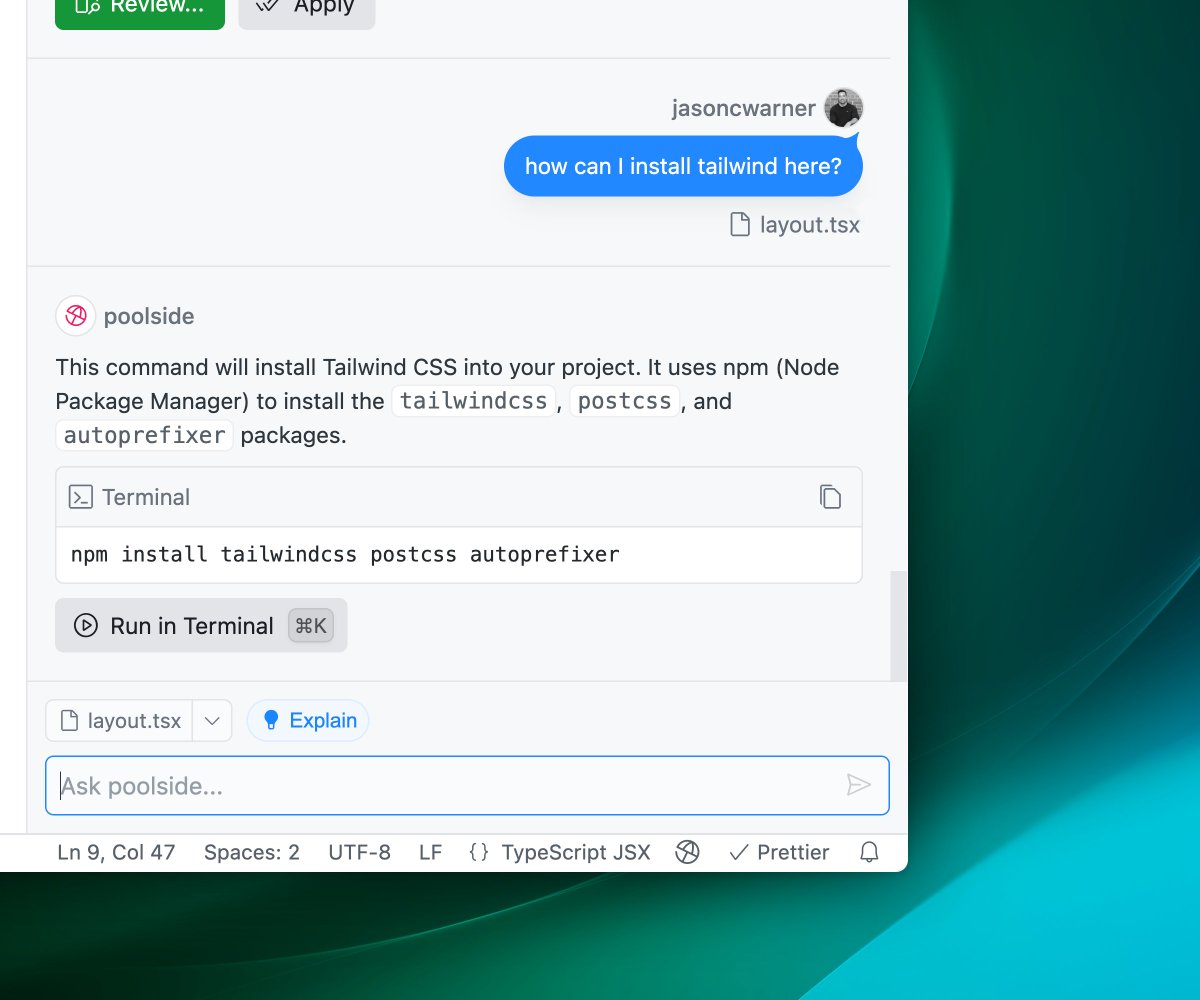Click the send message arrow icon
Viewport: 1200px width, 1000px height.
pyautogui.click(x=858, y=785)
